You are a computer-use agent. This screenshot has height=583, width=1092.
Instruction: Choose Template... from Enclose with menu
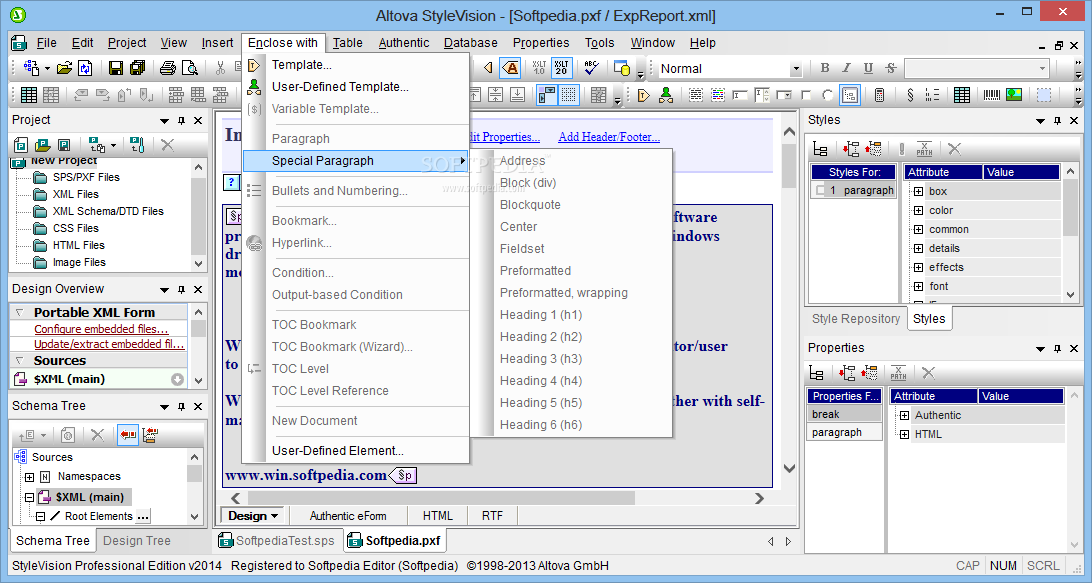click(x=302, y=65)
